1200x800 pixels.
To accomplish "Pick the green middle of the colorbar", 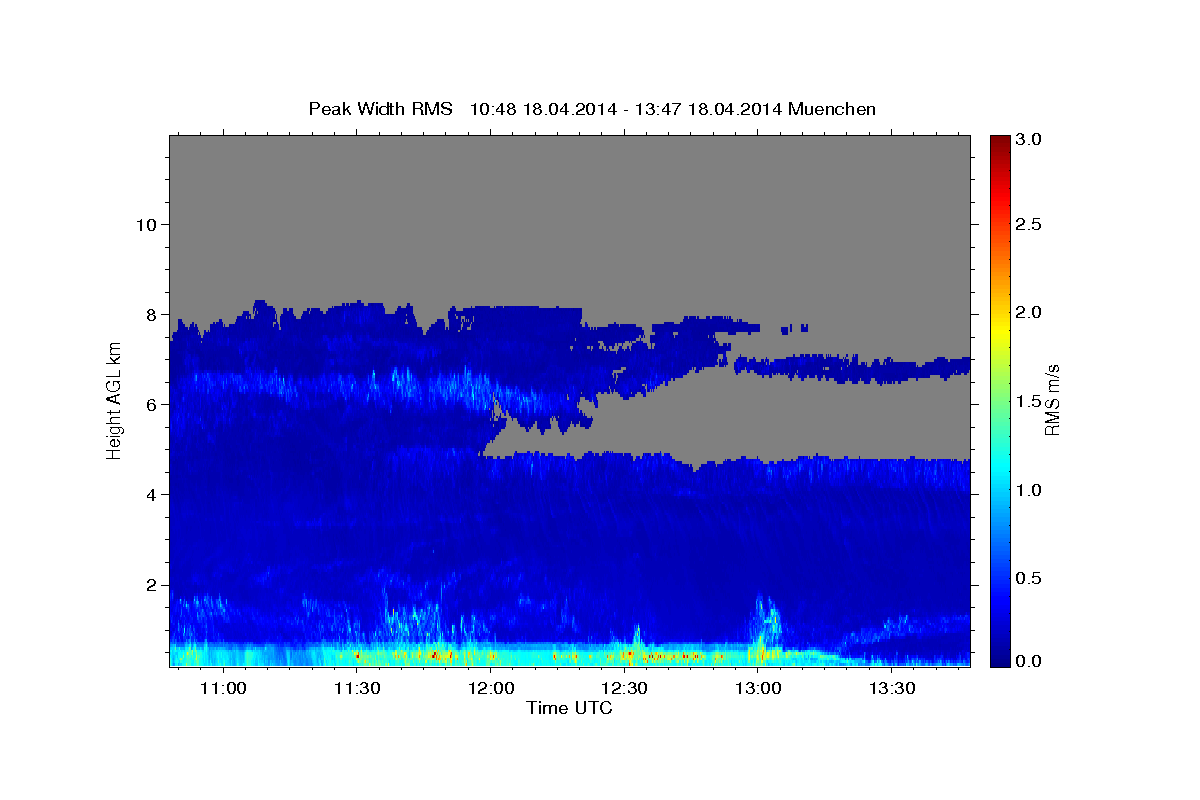I will (x=999, y=400).
